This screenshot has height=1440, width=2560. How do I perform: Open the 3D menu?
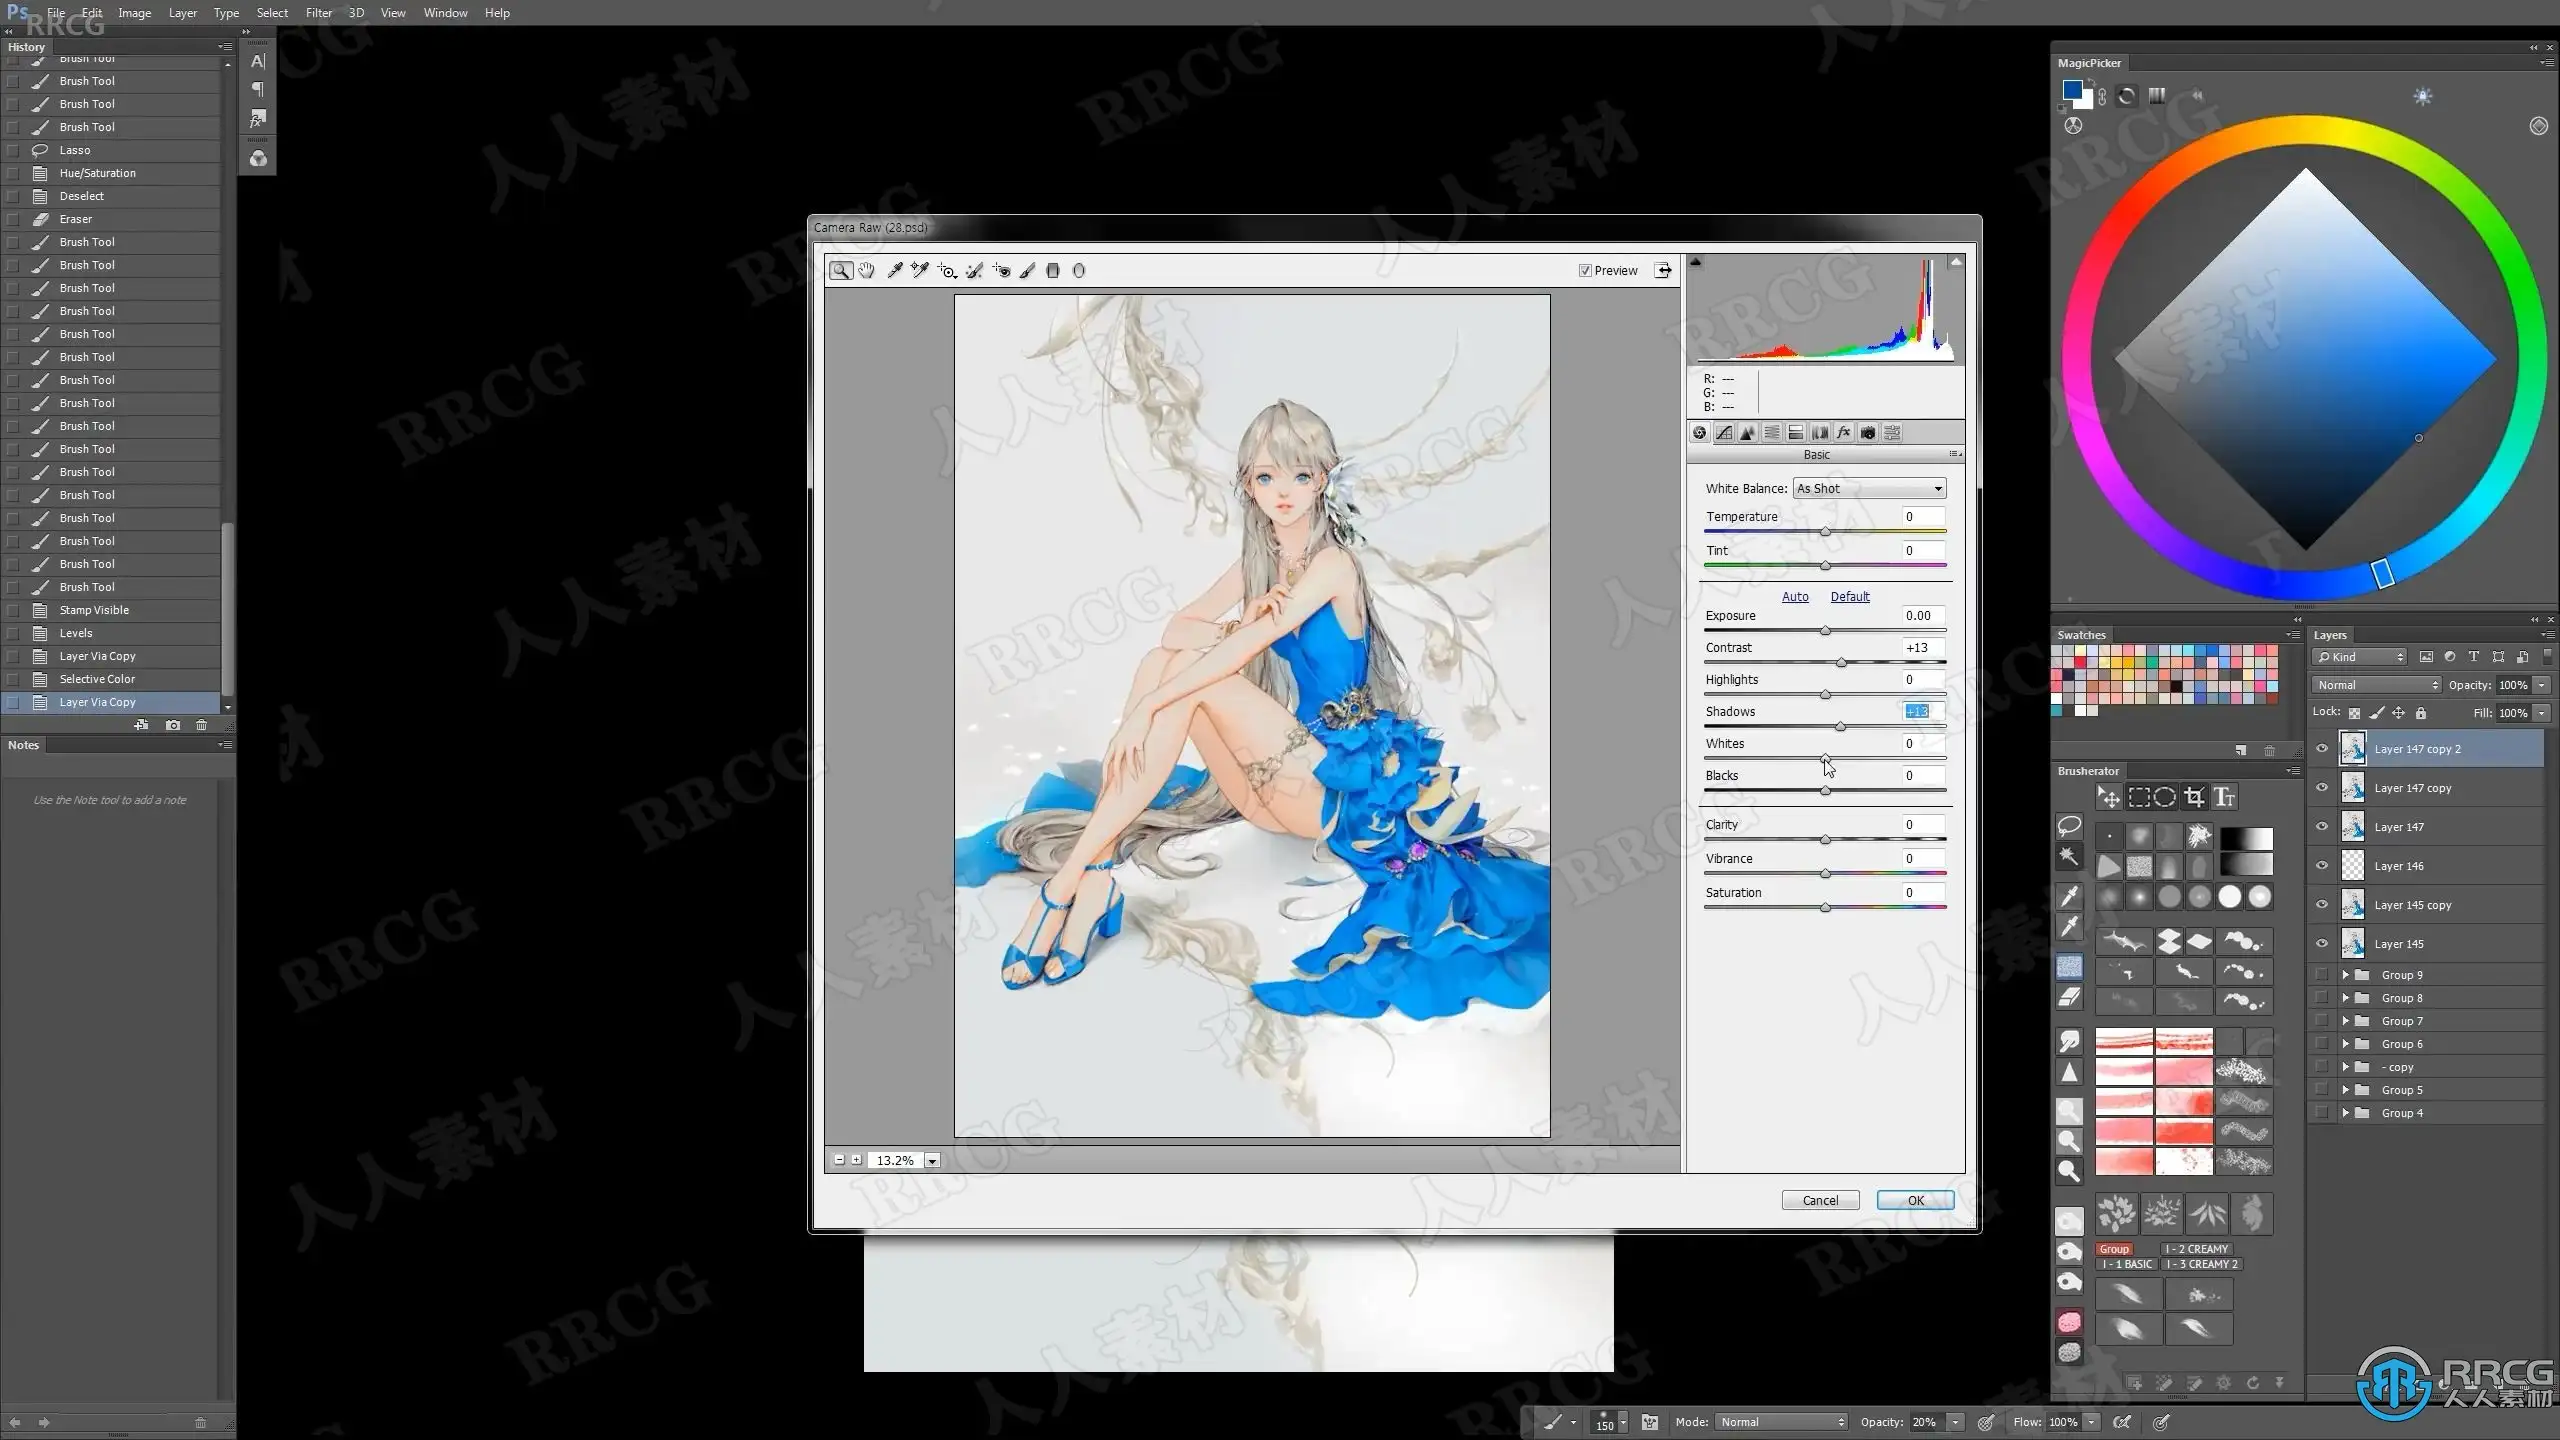pos(356,13)
